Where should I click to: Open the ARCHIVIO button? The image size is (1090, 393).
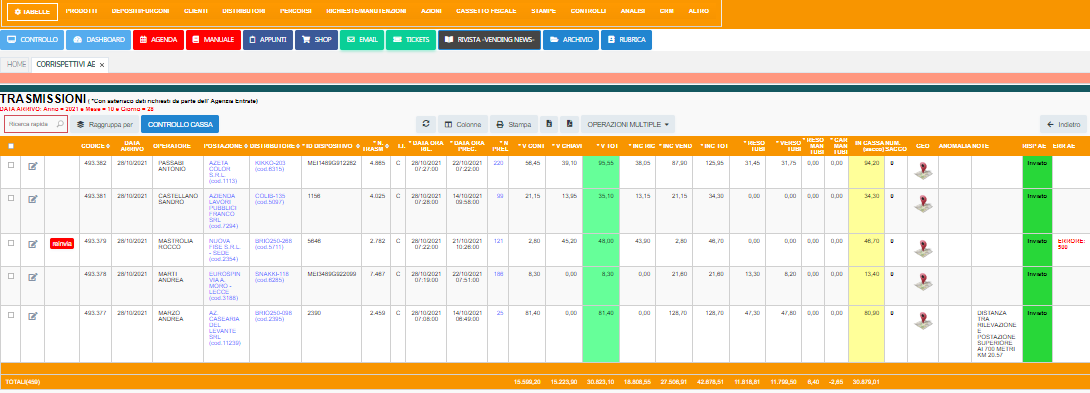tap(570, 40)
